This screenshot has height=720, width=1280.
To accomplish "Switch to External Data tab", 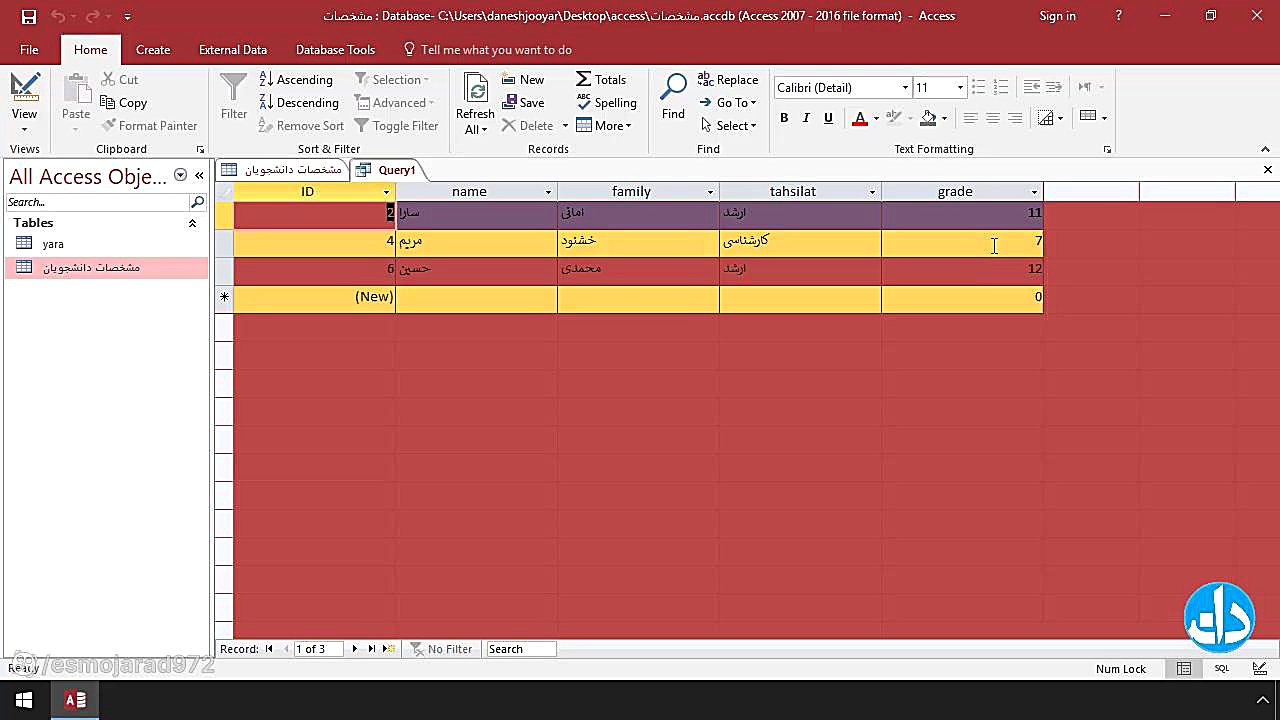I will pos(233,50).
